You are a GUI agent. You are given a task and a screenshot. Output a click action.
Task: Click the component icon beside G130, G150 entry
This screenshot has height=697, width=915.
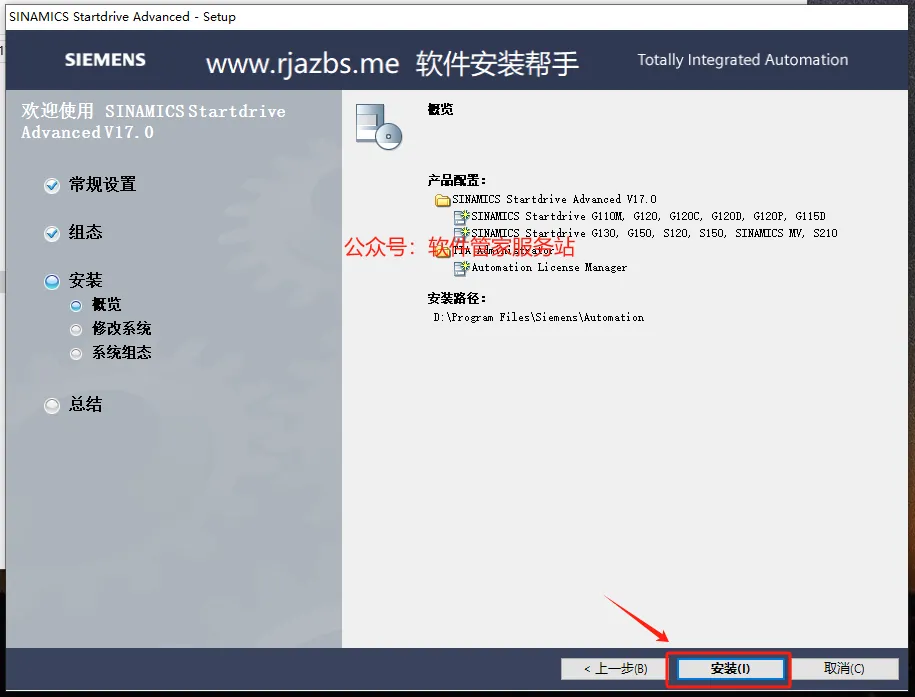pos(462,234)
